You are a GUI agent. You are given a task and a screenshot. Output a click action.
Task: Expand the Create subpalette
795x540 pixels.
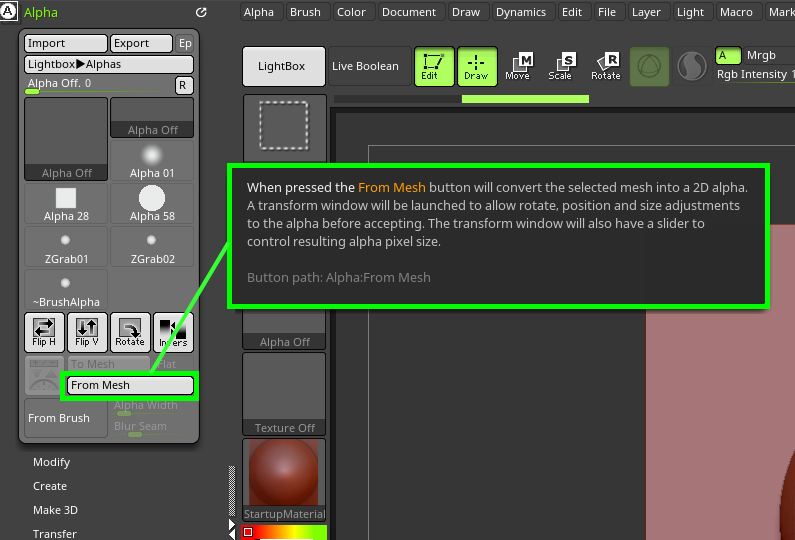(x=50, y=486)
